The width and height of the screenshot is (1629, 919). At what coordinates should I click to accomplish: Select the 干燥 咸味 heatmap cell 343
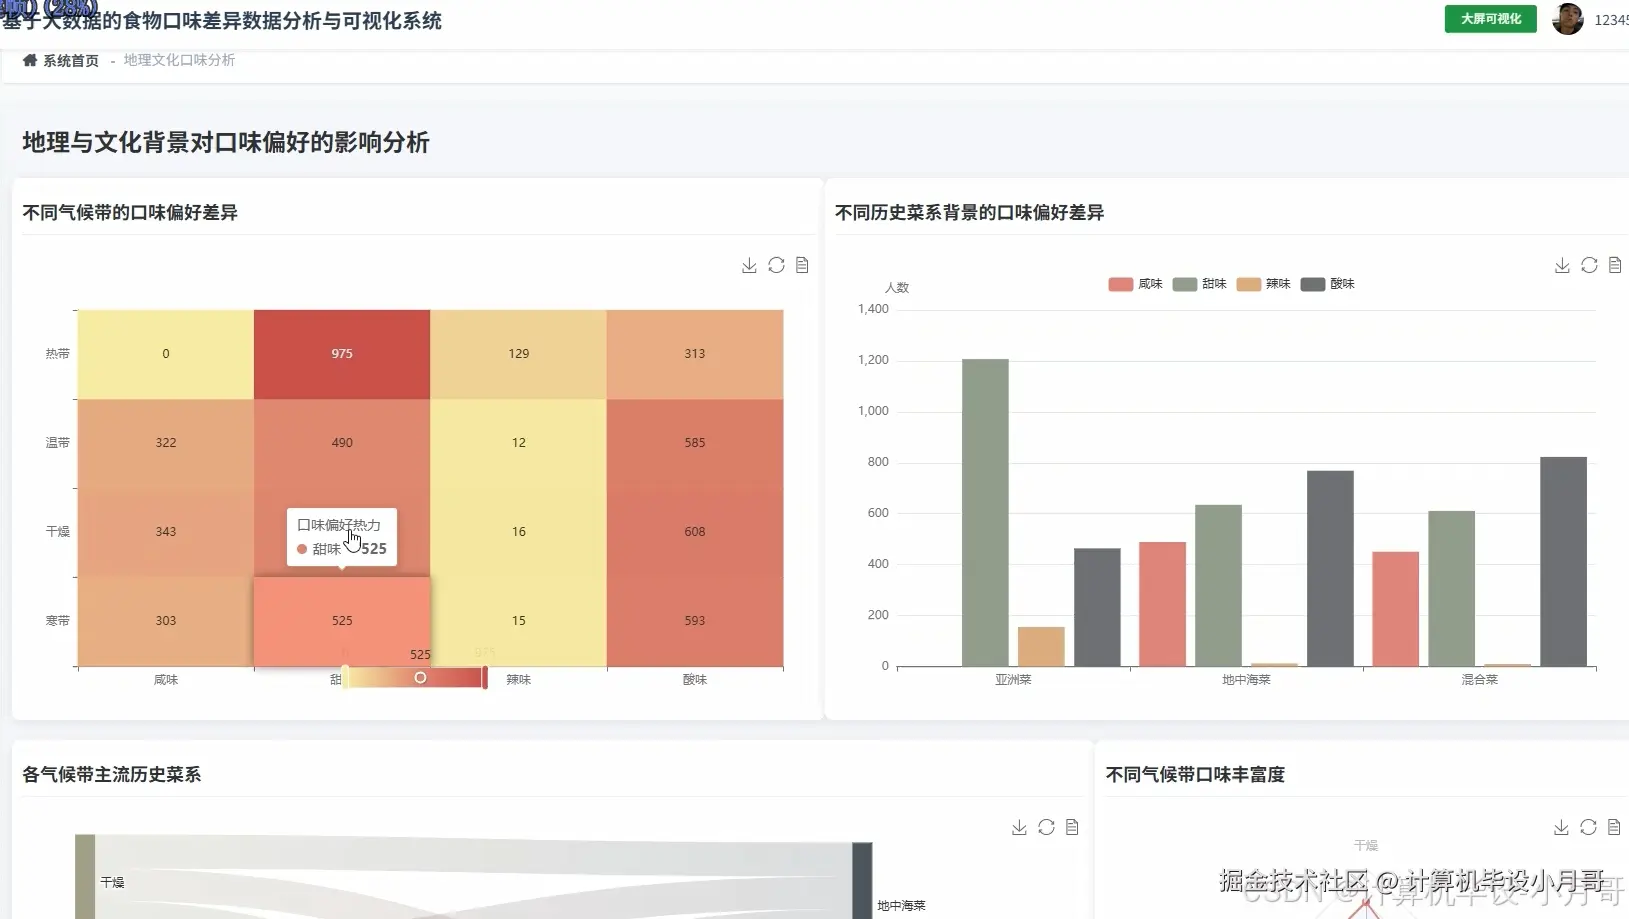click(x=166, y=532)
